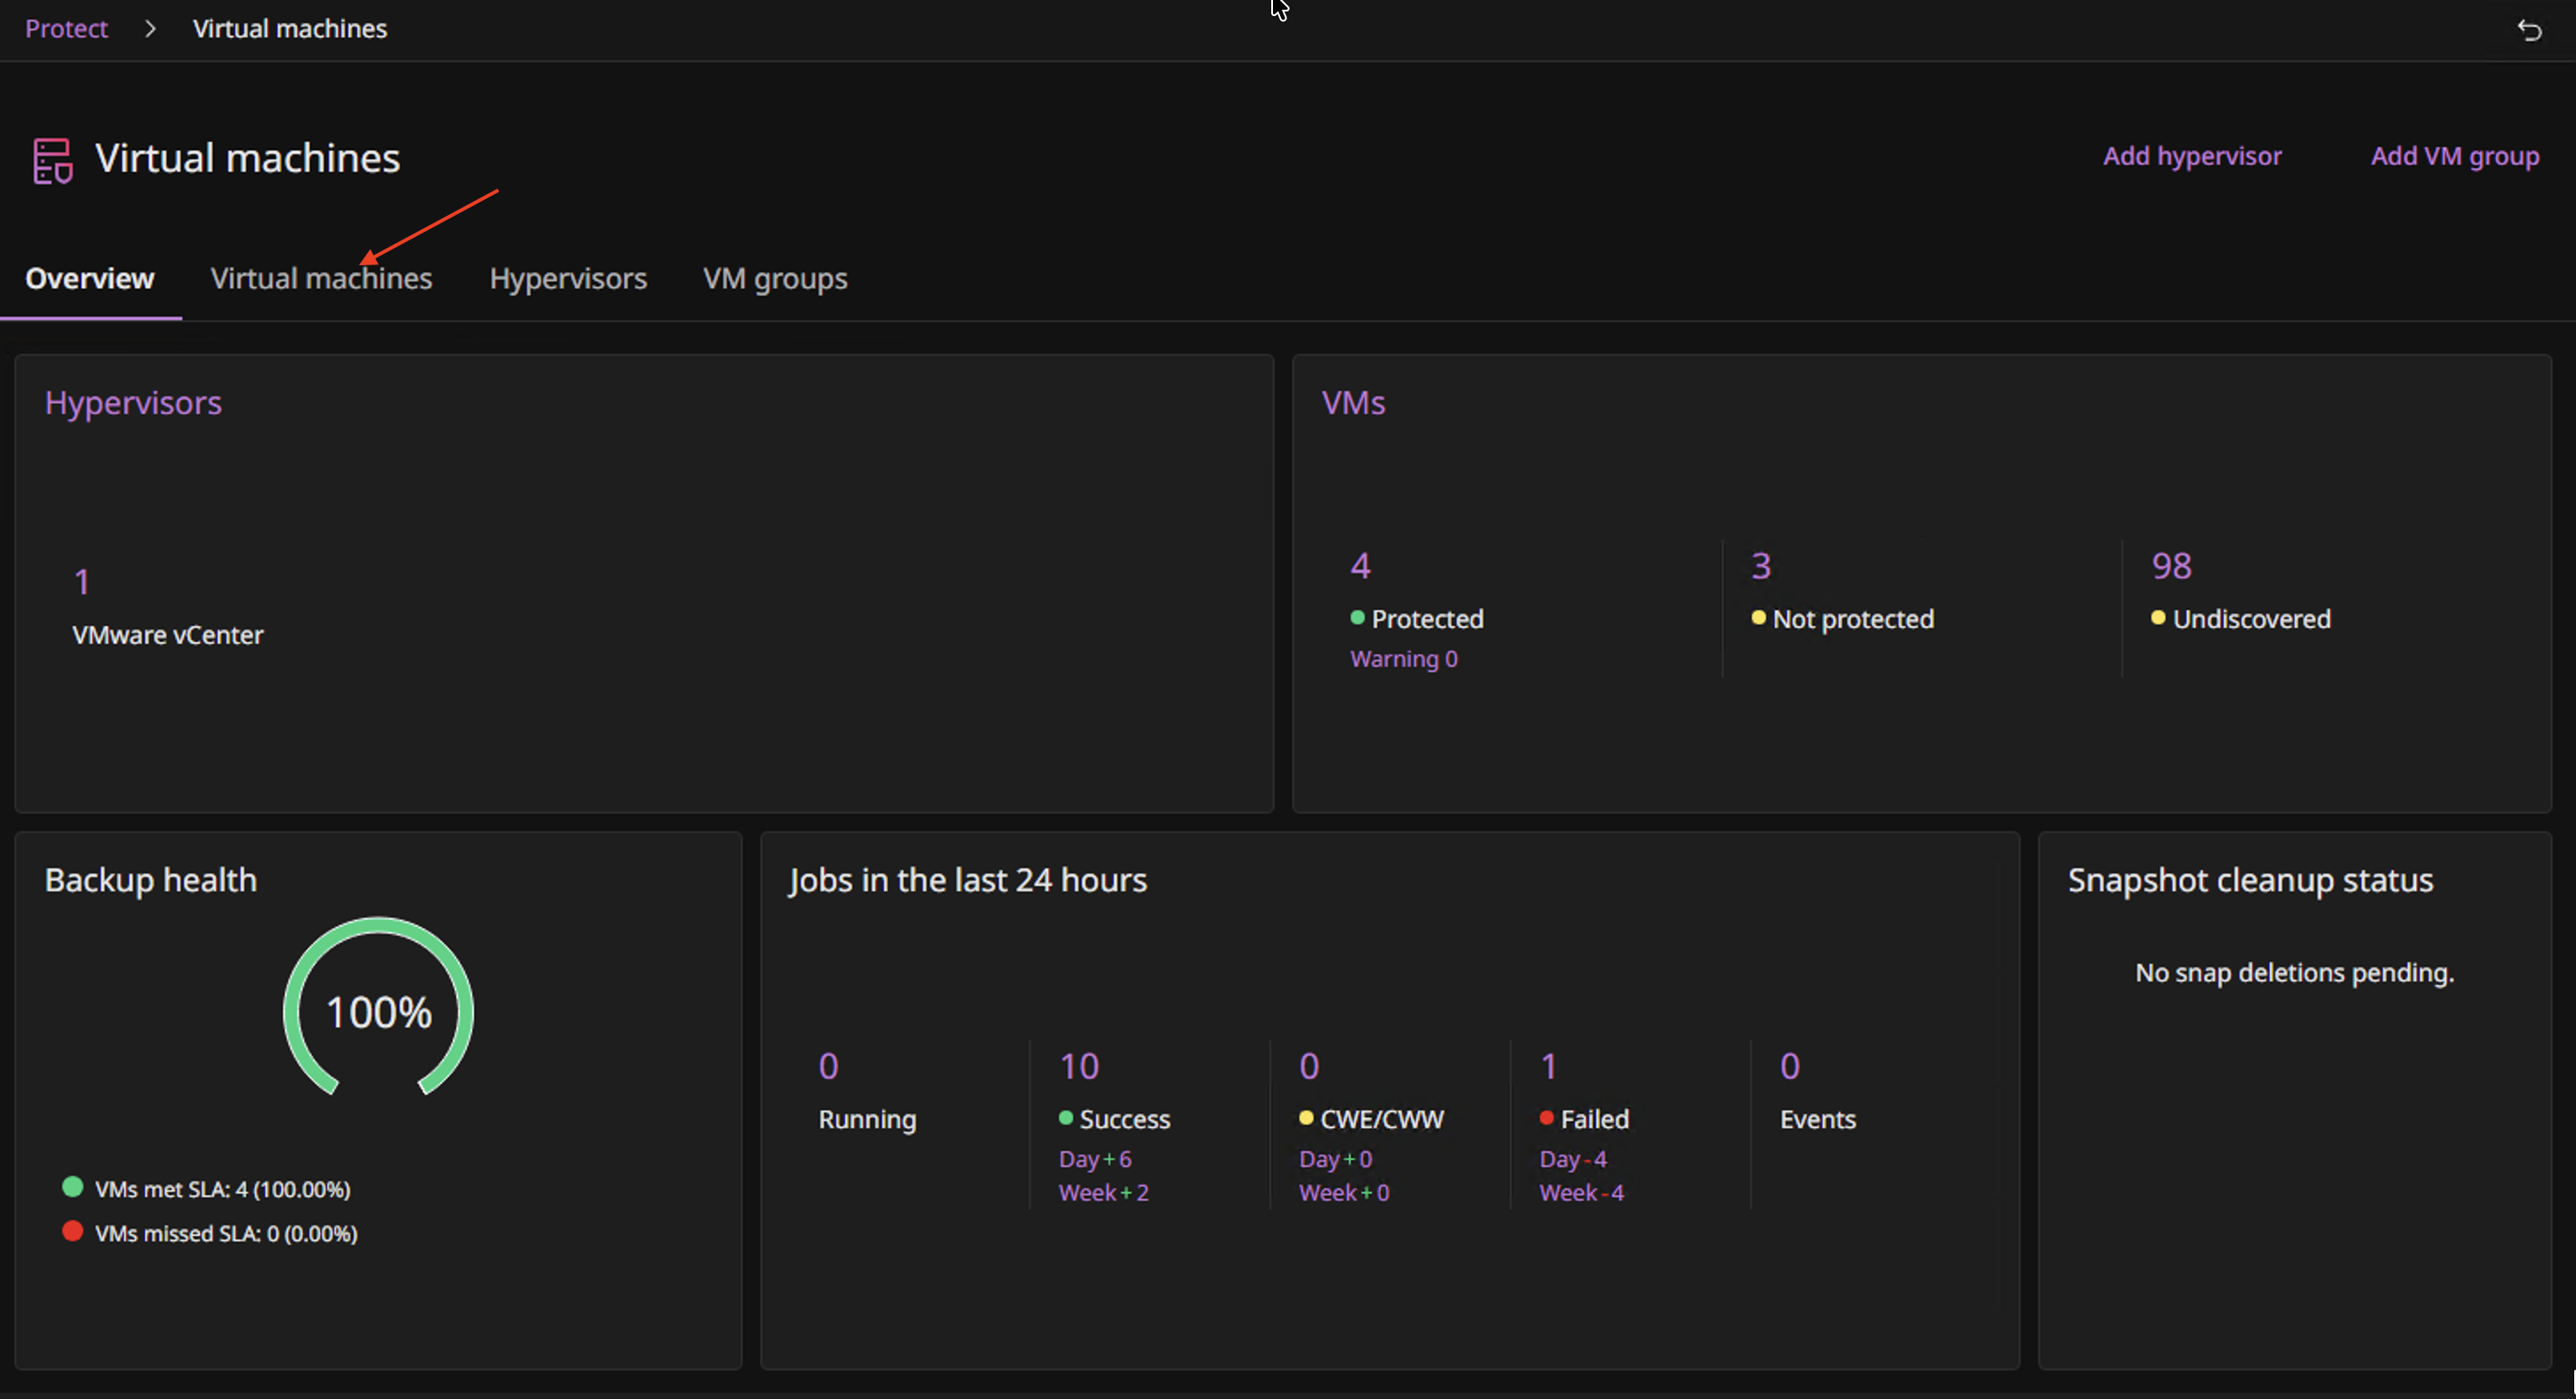Screen dimensions: 2576x1399
Task: Click the Events count 0
Action: [x=1790, y=1066]
